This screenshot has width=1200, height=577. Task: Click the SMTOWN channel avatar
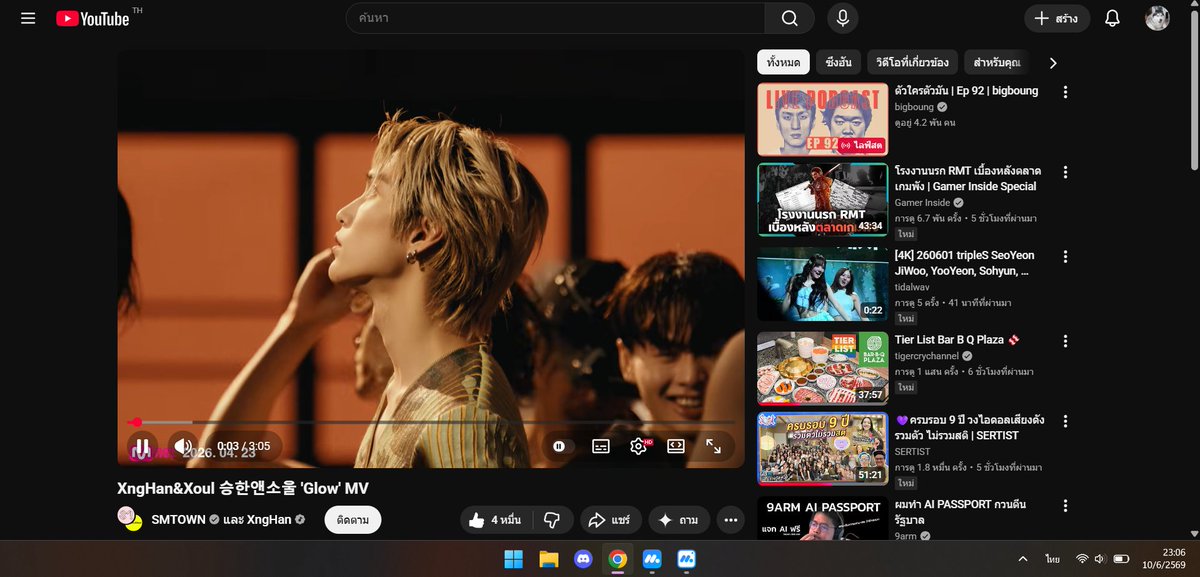(x=129, y=518)
